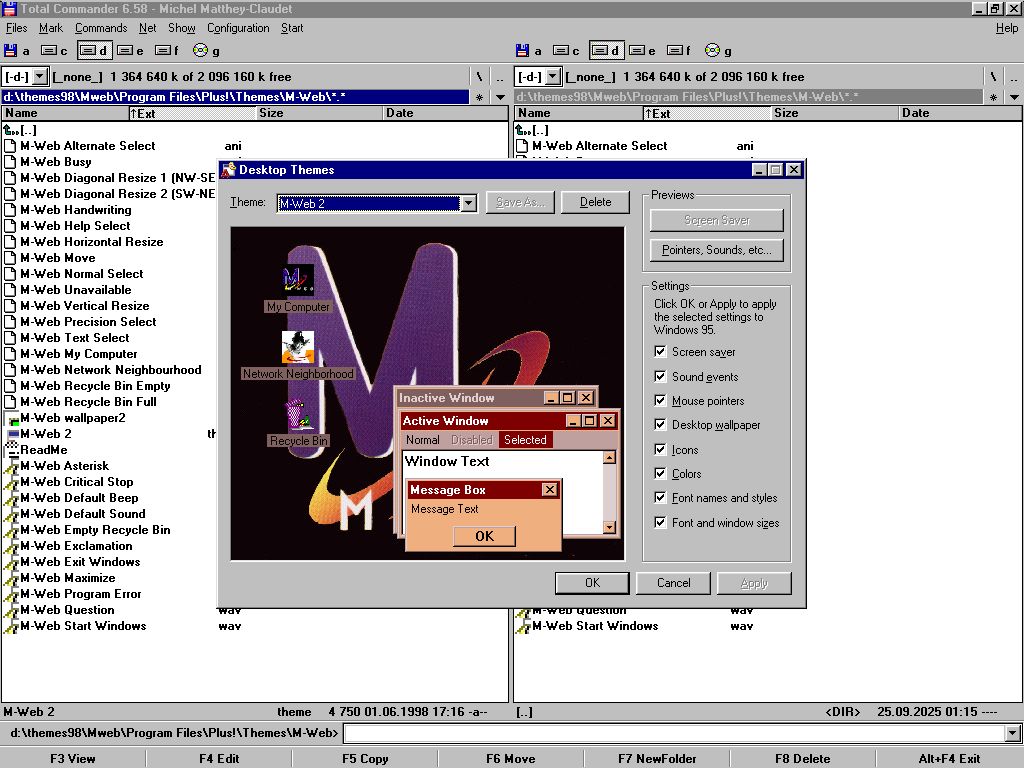This screenshot has width=1024, height=768.
Task: Uncheck the Screen saver checkbox
Action: click(660, 352)
